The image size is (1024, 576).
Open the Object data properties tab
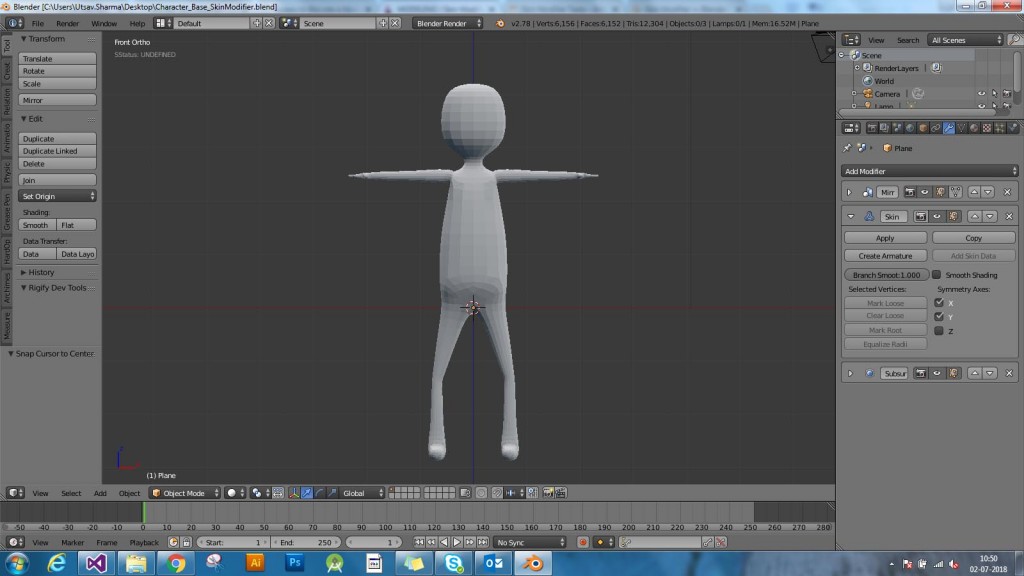tap(960, 127)
